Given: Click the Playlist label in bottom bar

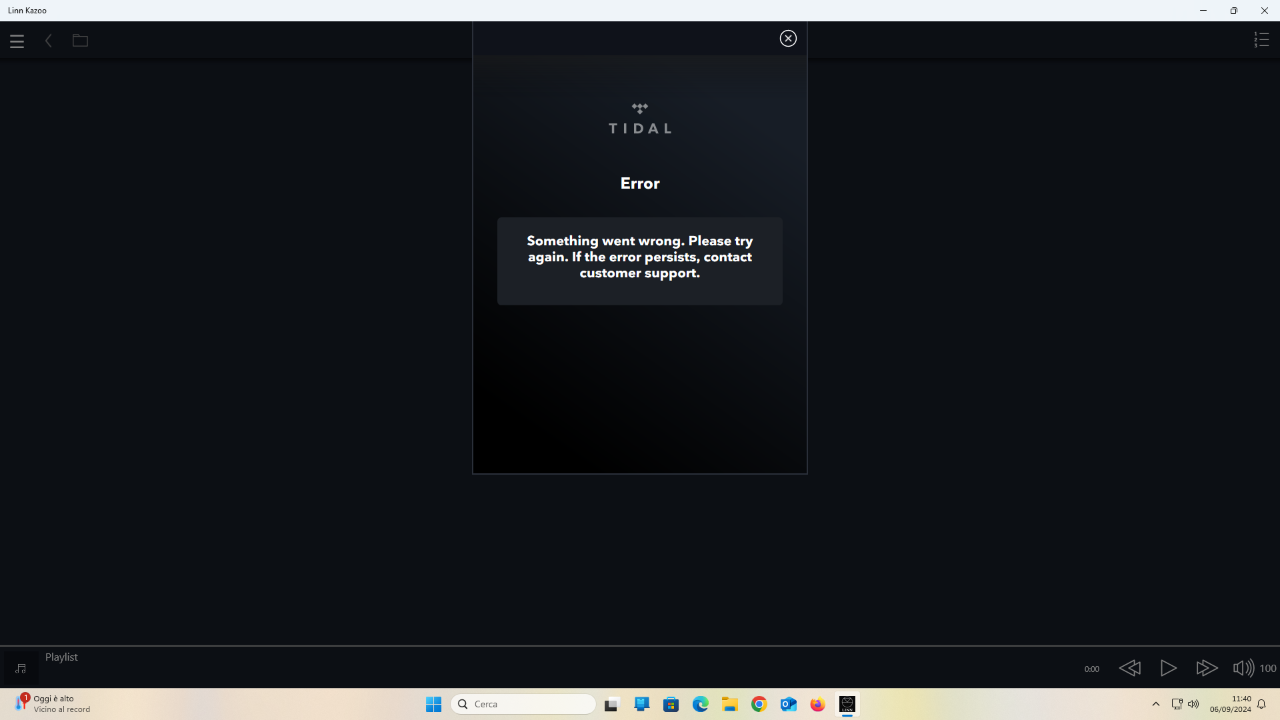Looking at the screenshot, I should click(x=61, y=657).
